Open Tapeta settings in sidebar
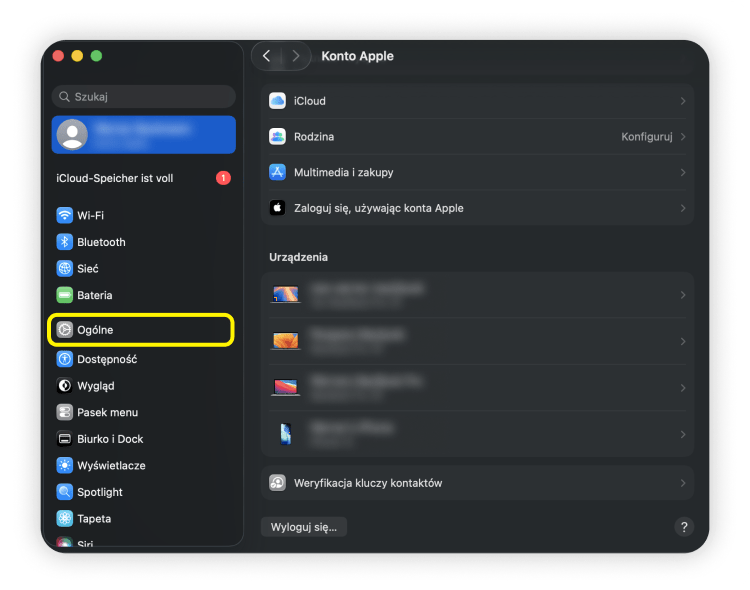 click(x=143, y=518)
